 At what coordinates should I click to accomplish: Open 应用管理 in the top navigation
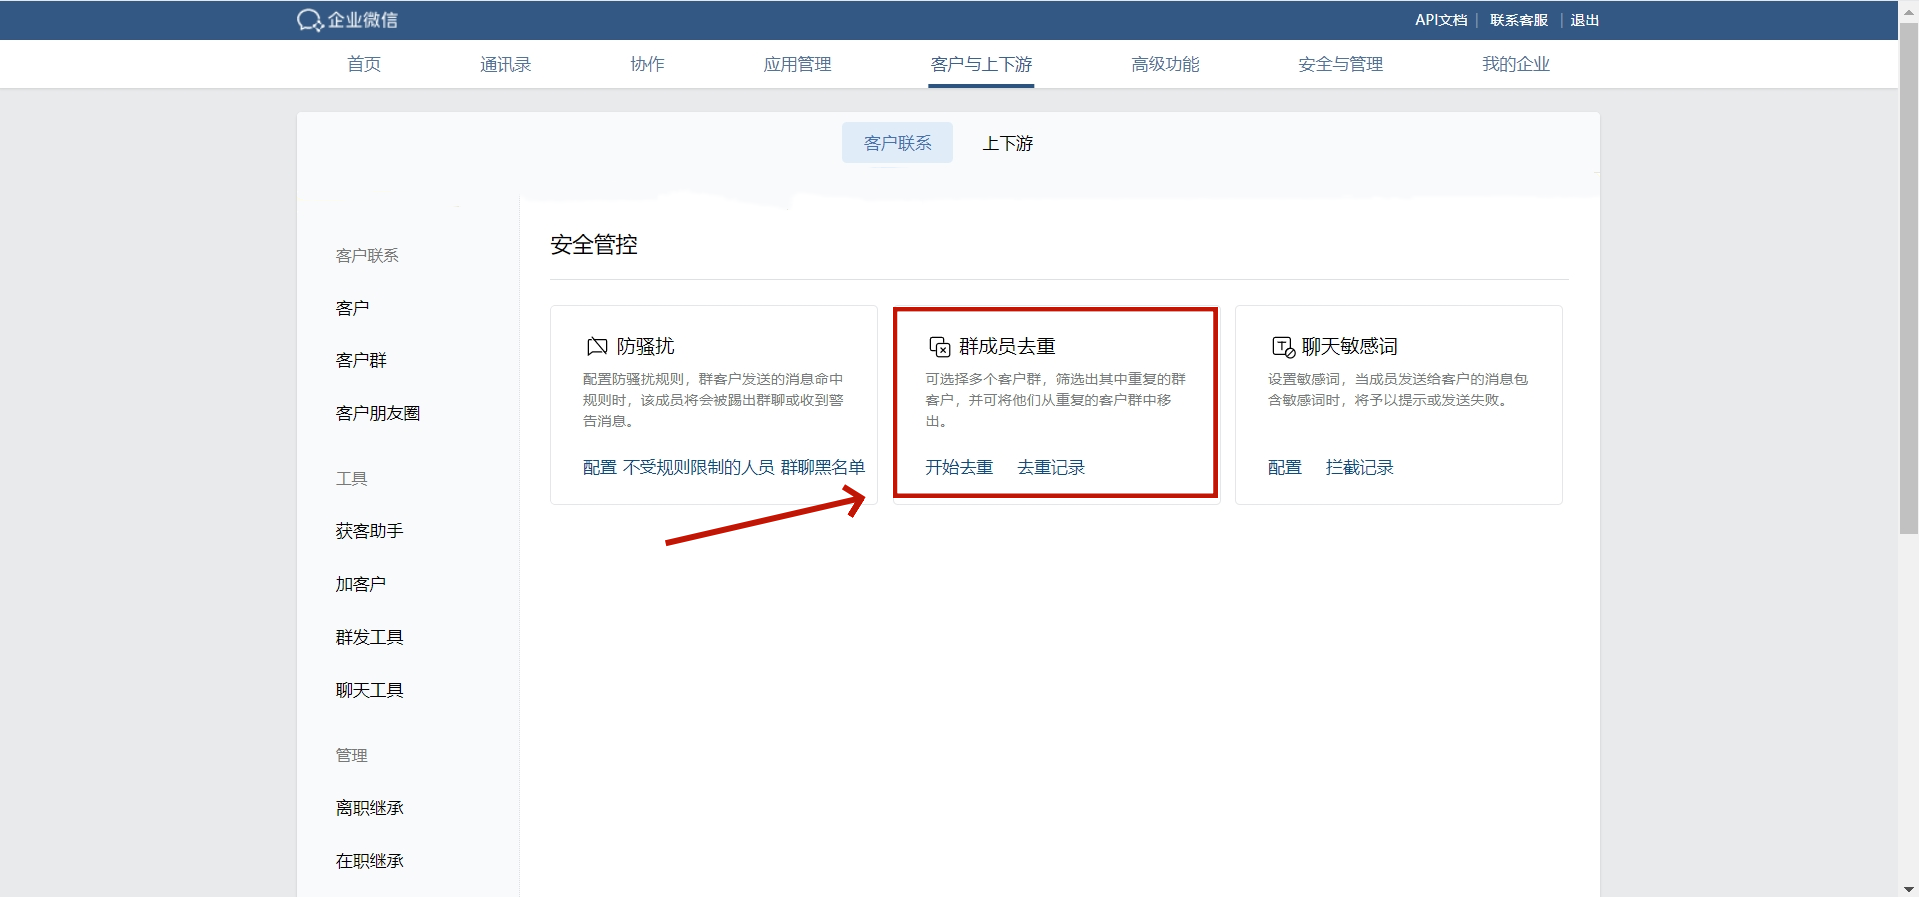point(797,64)
